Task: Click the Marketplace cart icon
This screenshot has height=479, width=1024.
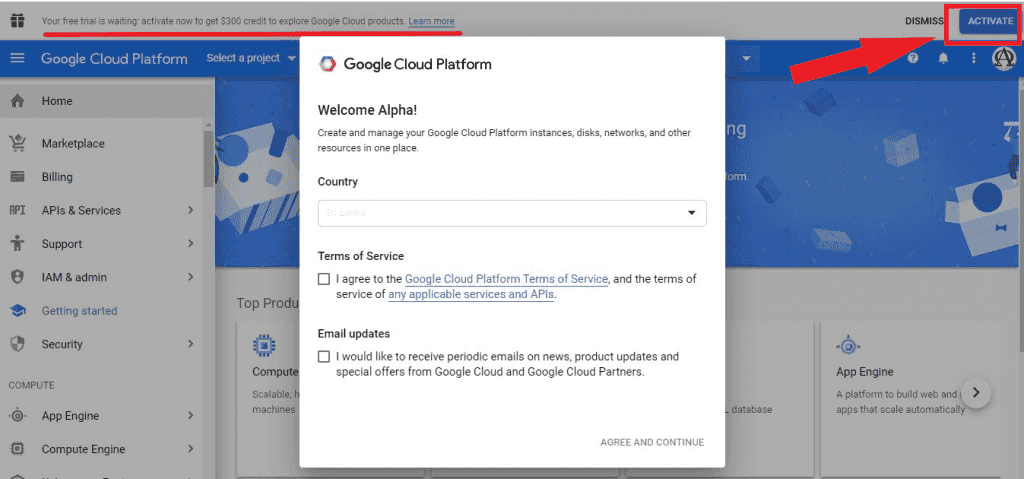Action: click(x=18, y=143)
